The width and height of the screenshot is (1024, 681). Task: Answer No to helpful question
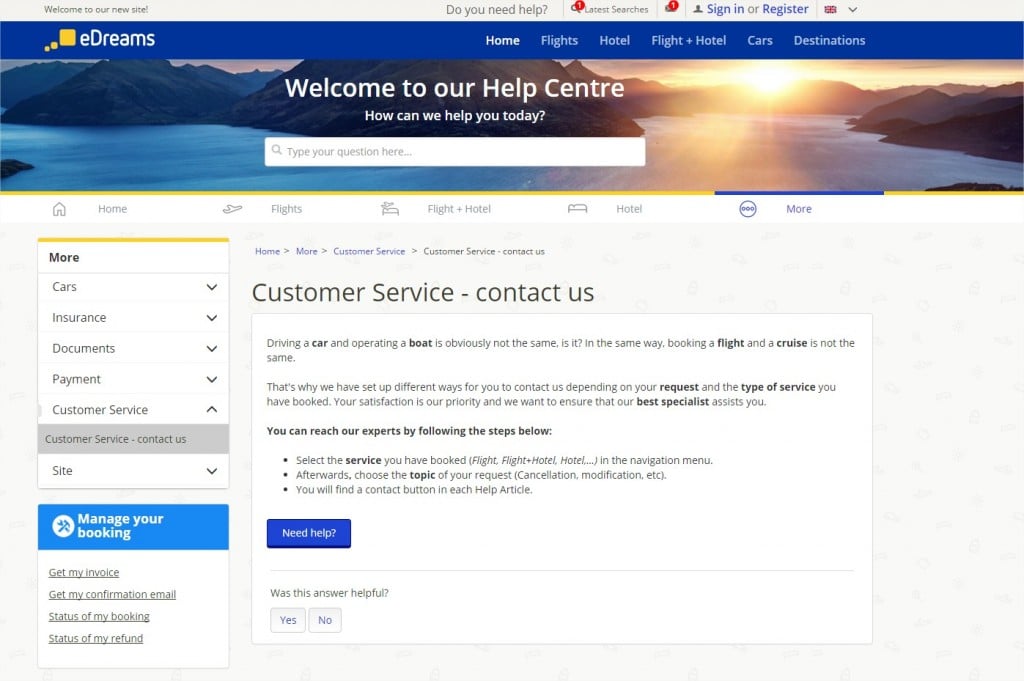pyautogui.click(x=325, y=620)
